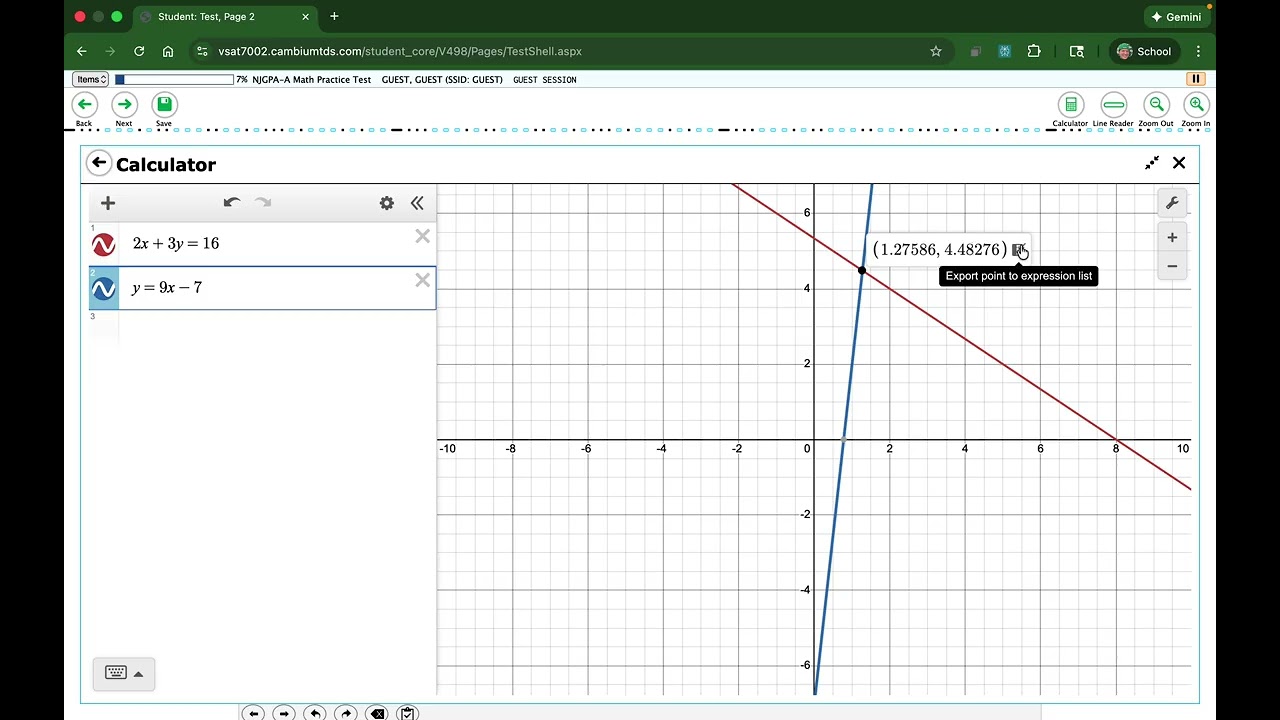Image resolution: width=1280 pixels, height=720 pixels.
Task: Open the Chrome three-dot menu
Action: coord(1198,51)
